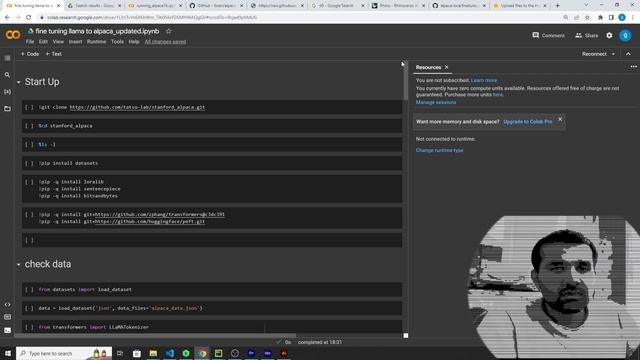Open the Google account avatar
The image size is (640, 360).
(625, 36)
